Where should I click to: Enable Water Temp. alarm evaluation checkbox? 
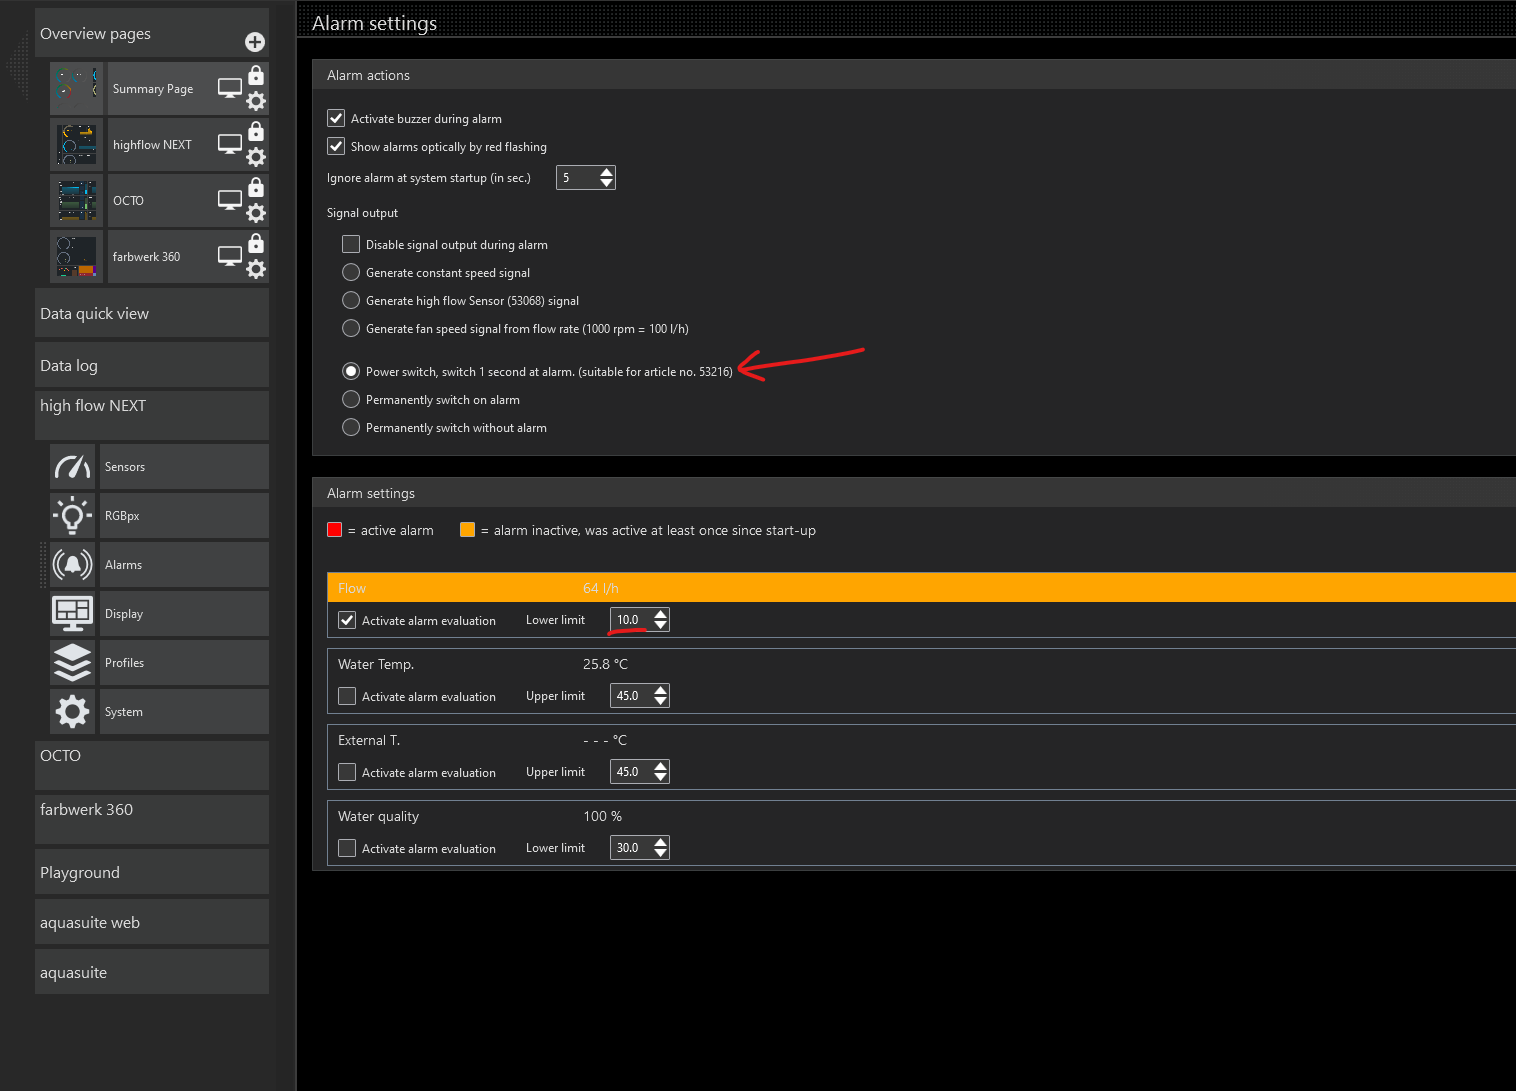pos(347,696)
